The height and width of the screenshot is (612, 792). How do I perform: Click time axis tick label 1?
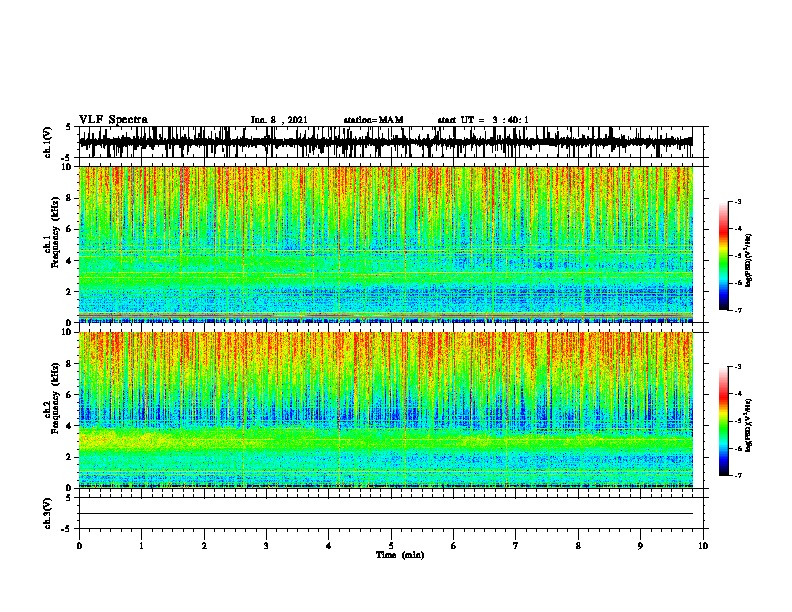(x=141, y=546)
